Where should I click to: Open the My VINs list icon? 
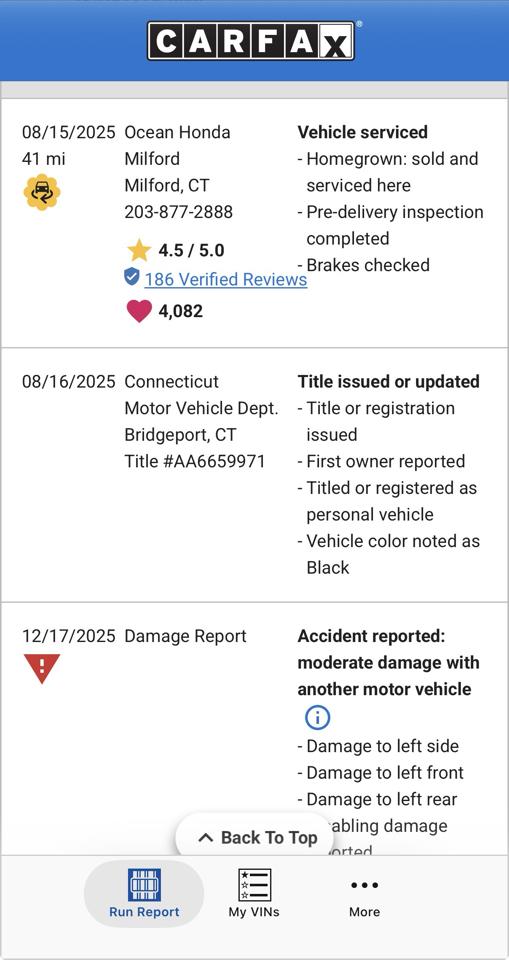point(254,885)
